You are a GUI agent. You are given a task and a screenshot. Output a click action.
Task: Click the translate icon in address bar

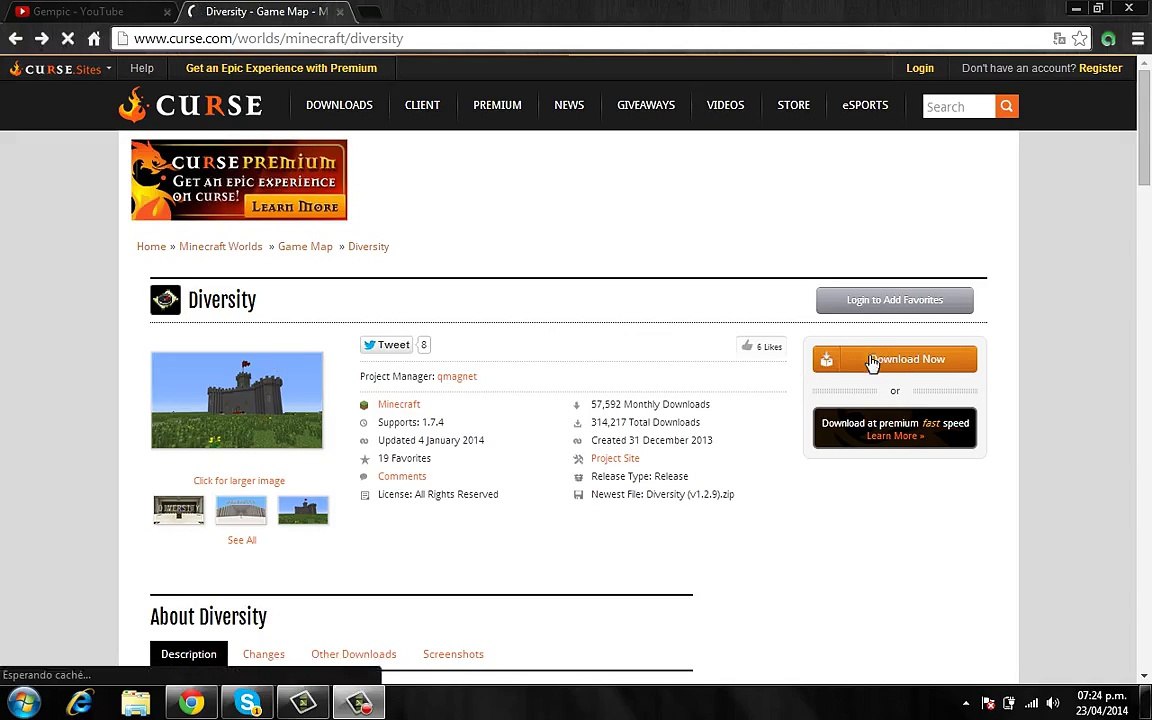coord(1059,38)
